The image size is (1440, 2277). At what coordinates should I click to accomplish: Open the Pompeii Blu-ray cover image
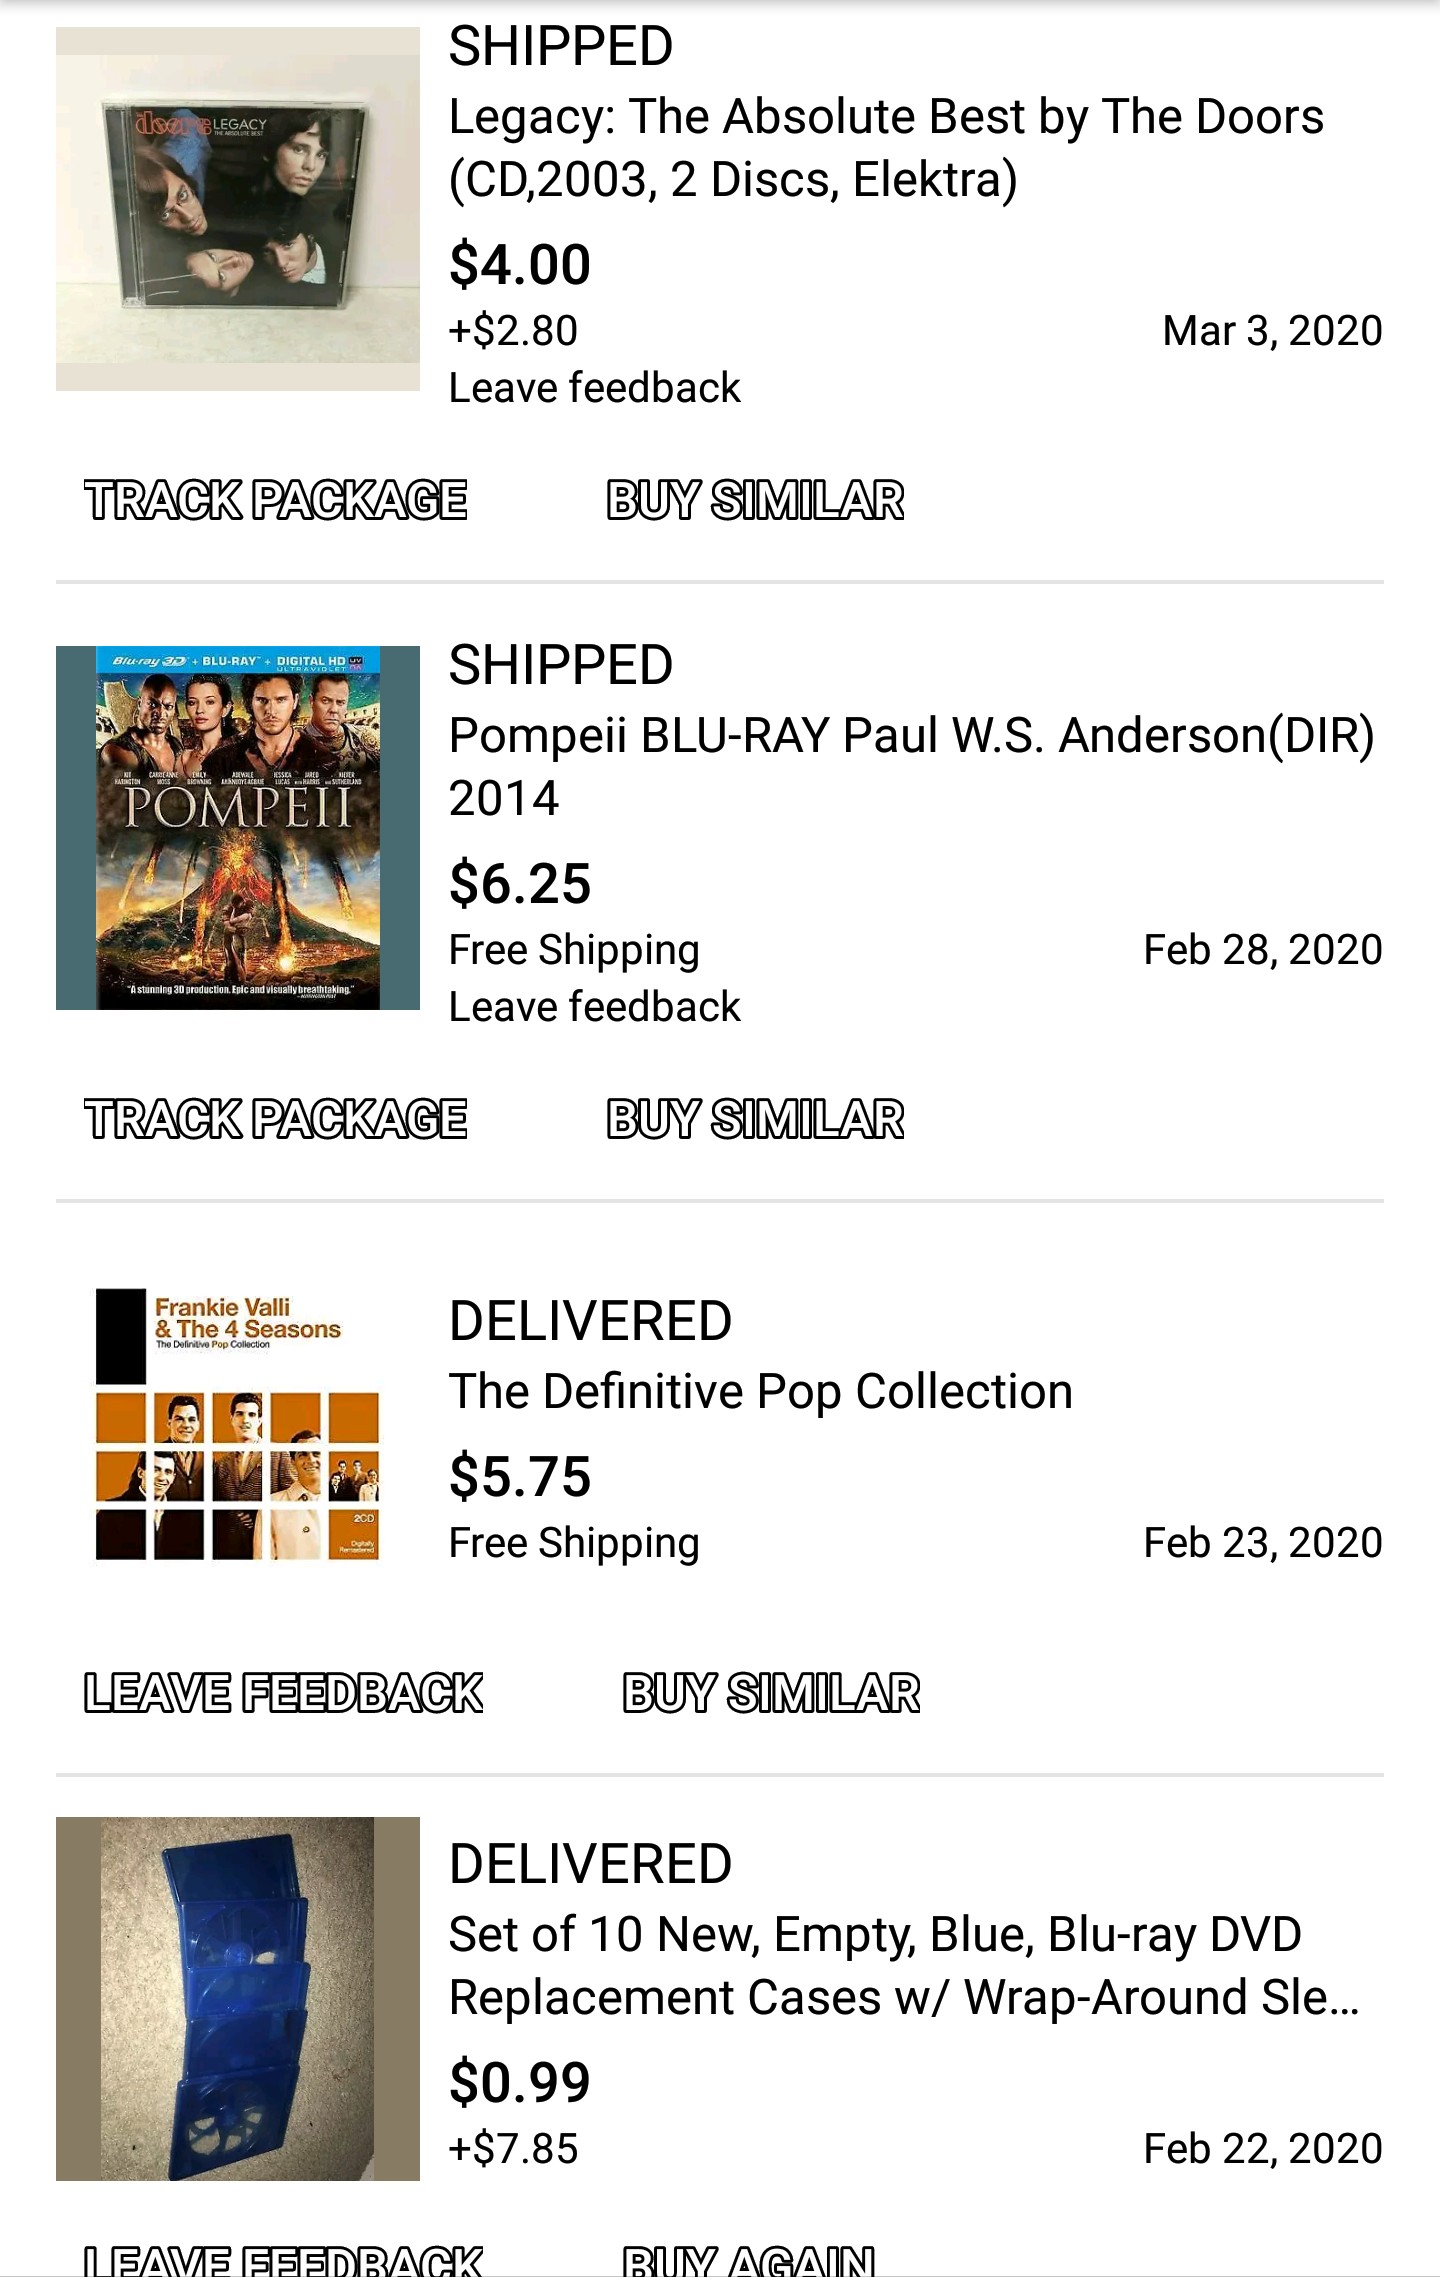point(238,827)
